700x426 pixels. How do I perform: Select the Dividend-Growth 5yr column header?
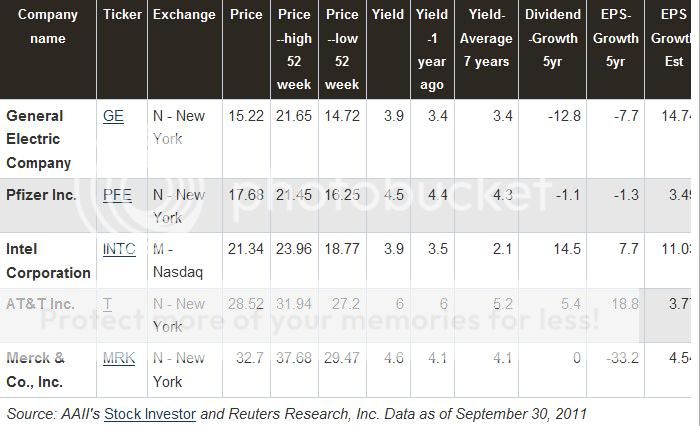[x=552, y=38]
